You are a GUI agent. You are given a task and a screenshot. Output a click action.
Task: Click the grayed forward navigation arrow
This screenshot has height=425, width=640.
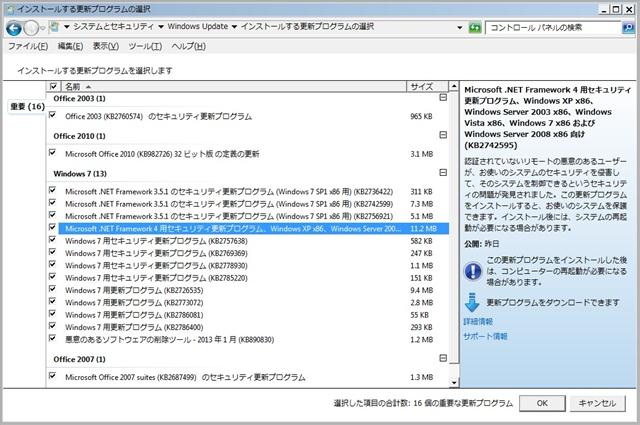pos(31,28)
